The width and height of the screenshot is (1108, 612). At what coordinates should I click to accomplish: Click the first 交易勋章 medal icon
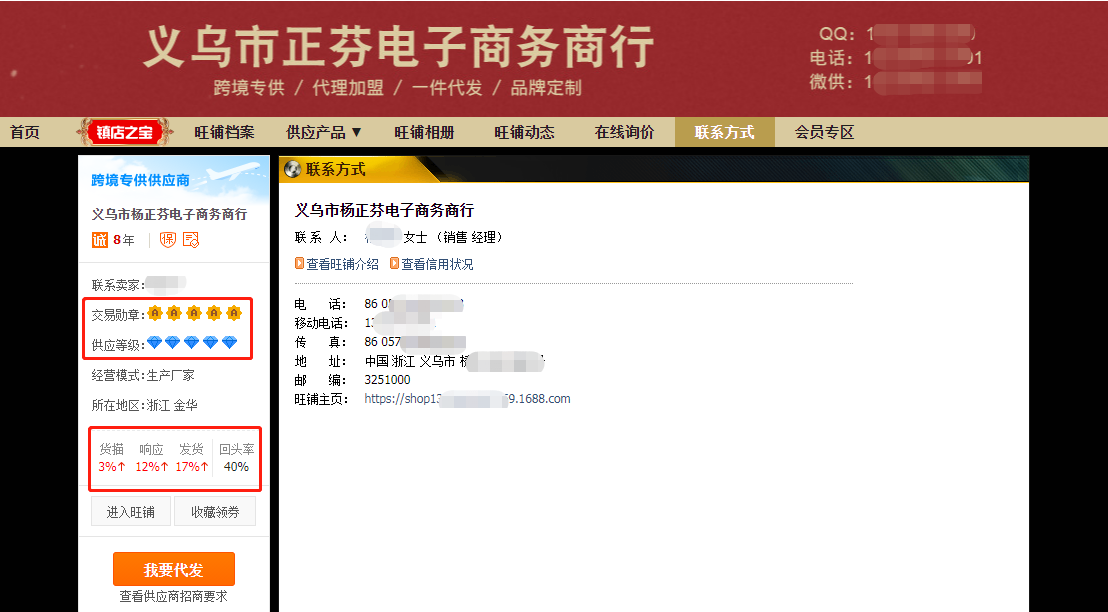(x=155, y=313)
